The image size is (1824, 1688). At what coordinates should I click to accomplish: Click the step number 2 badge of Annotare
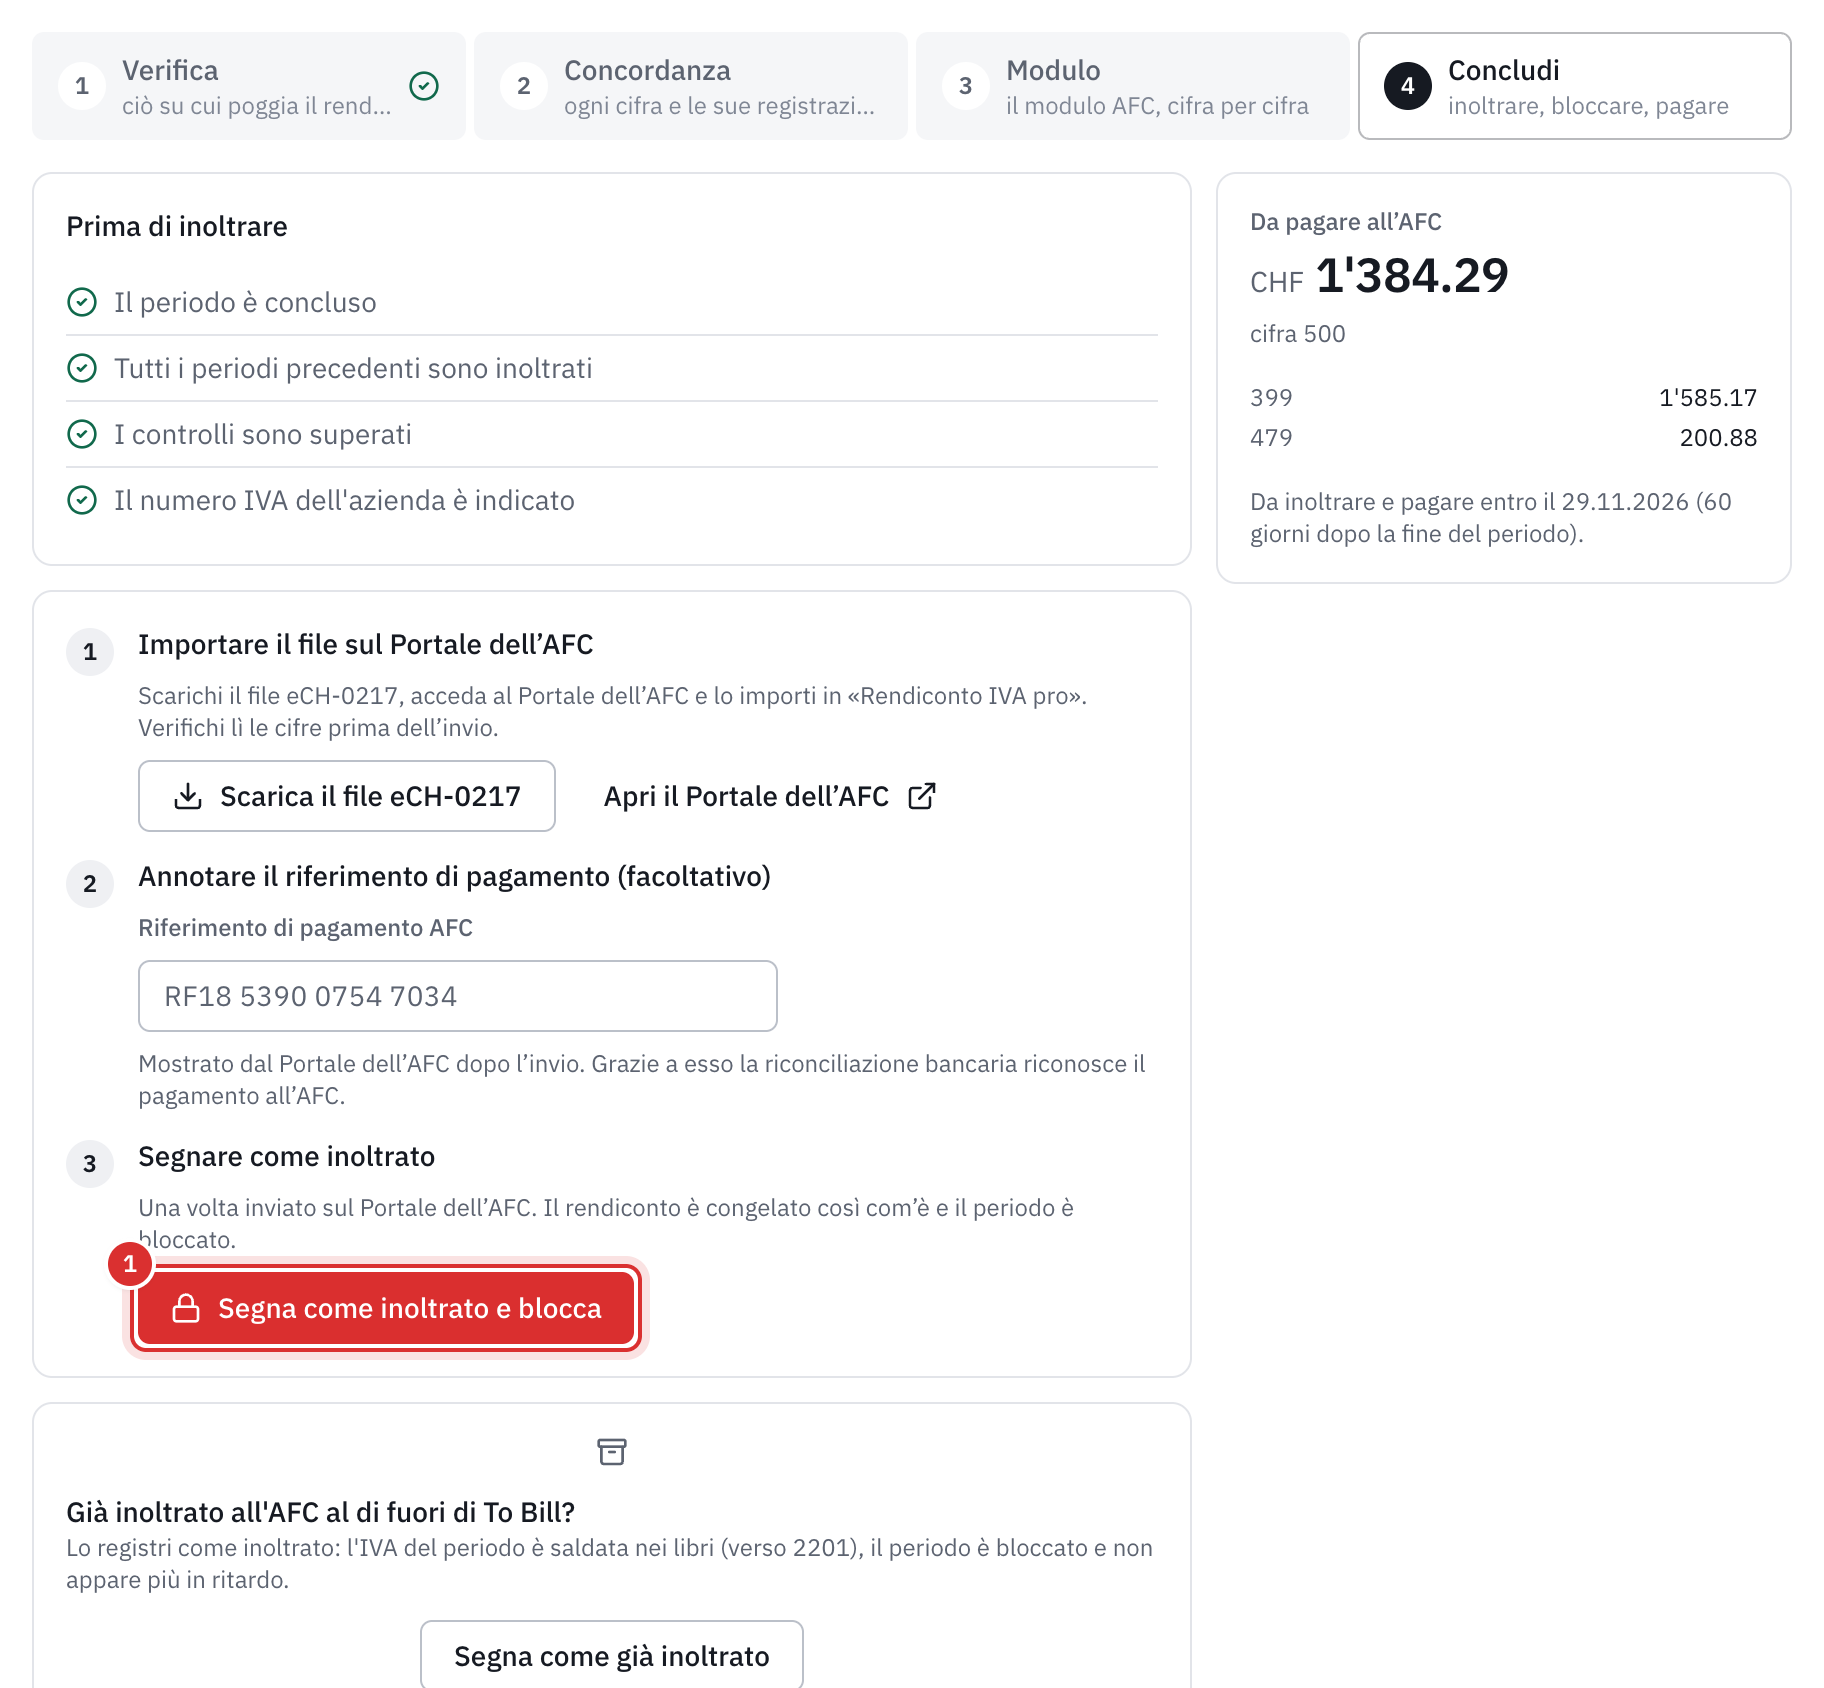click(x=90, y=884)
